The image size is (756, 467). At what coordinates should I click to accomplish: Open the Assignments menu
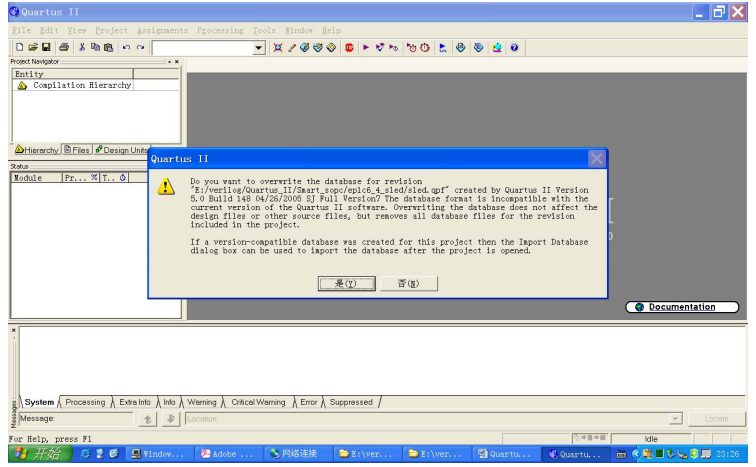[x=162, y=30]
